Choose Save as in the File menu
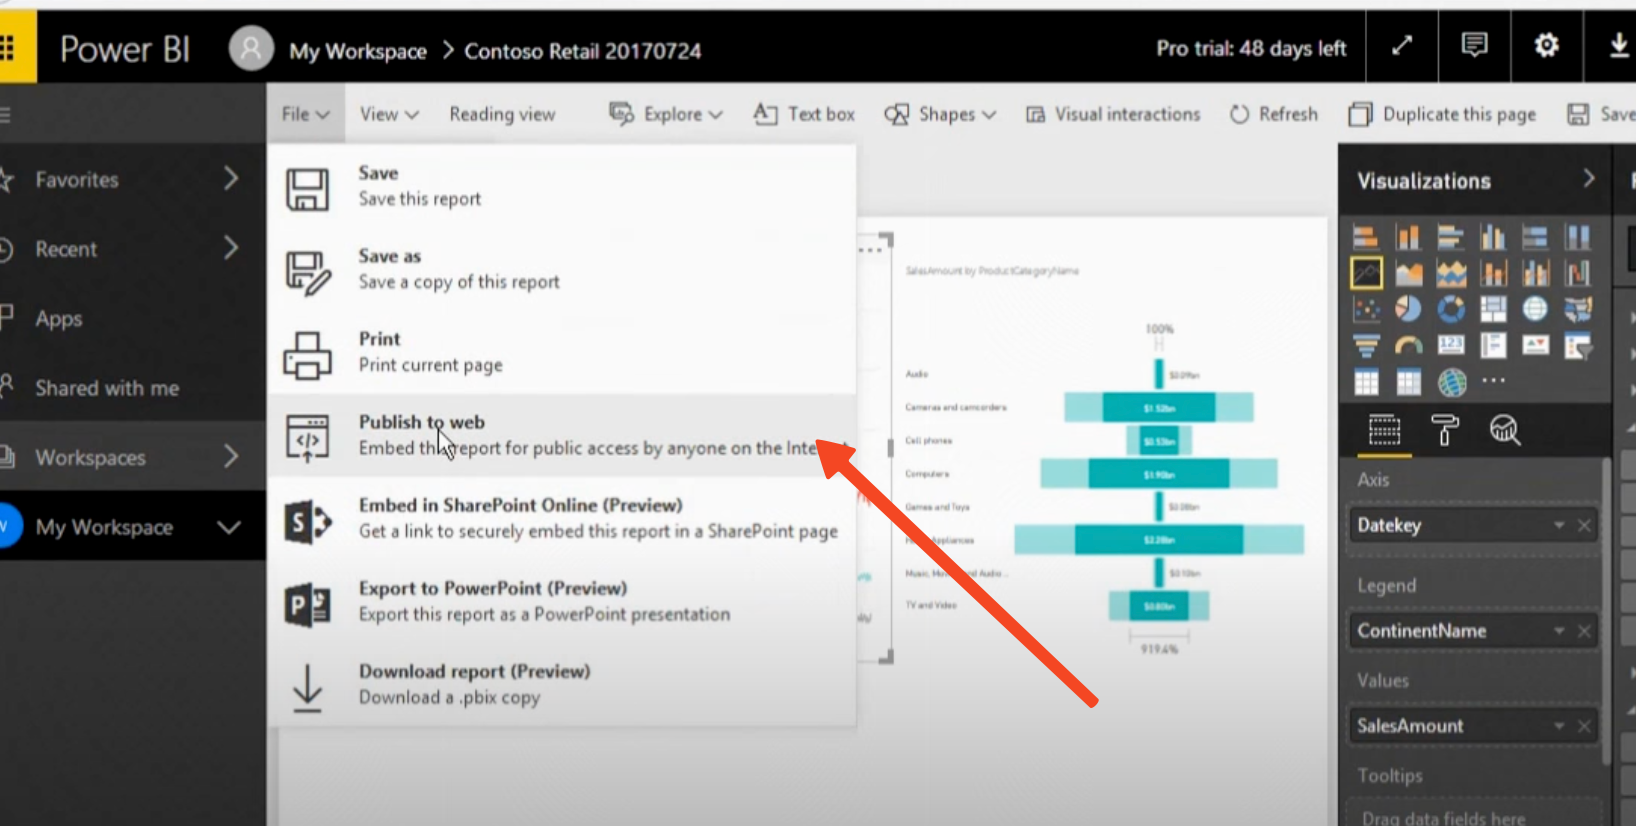1636x826 pixels. (562, 269)
